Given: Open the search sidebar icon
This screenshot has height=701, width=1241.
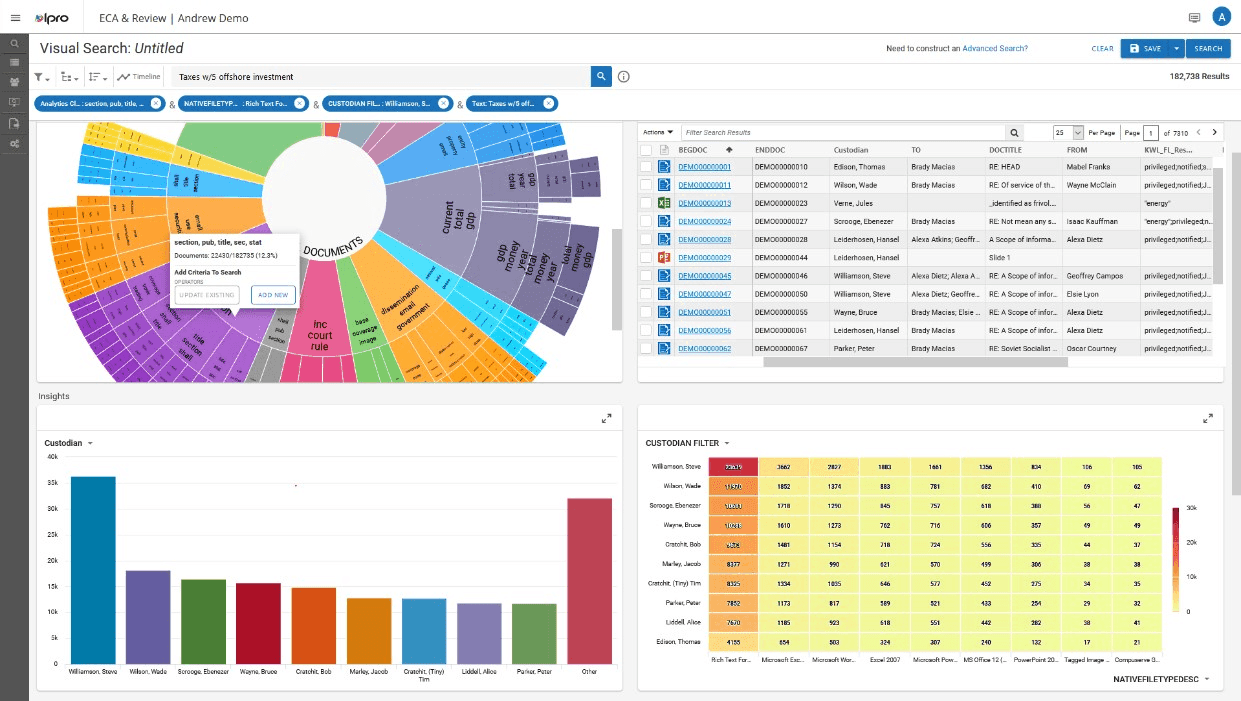Looking at the screenshot, I should 14,42.
